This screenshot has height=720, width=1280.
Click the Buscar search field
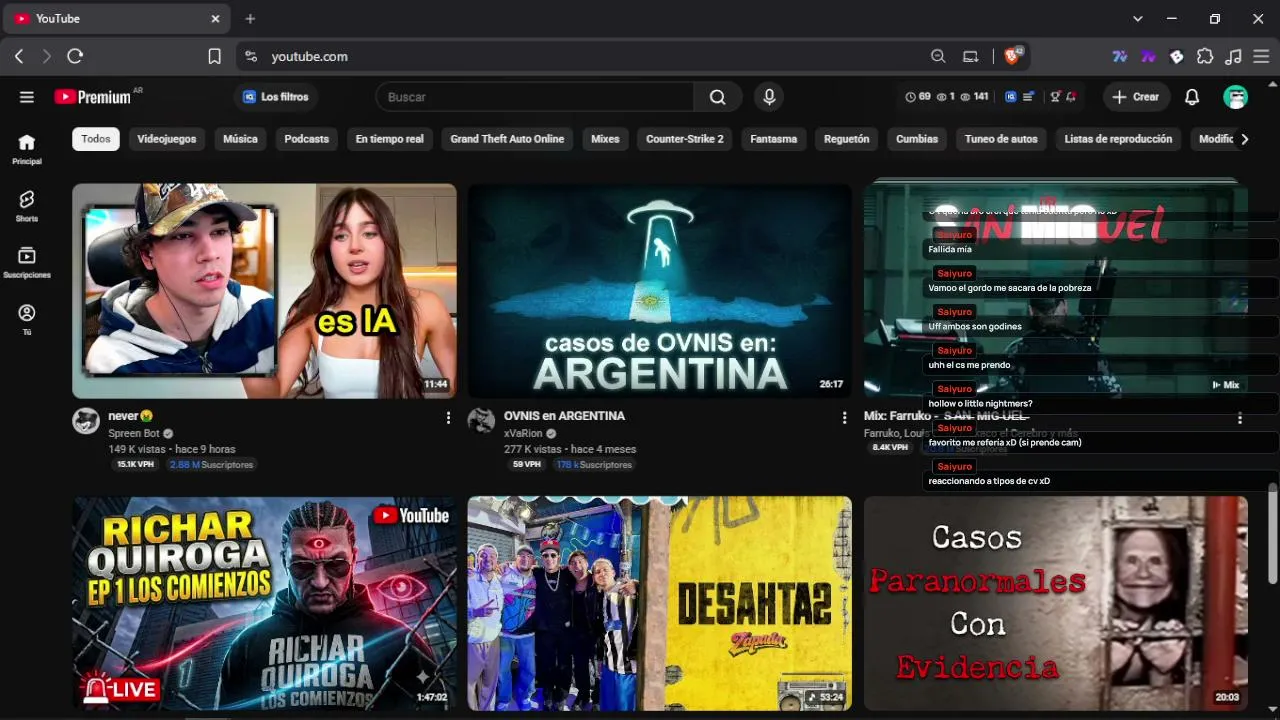[535, 97]
